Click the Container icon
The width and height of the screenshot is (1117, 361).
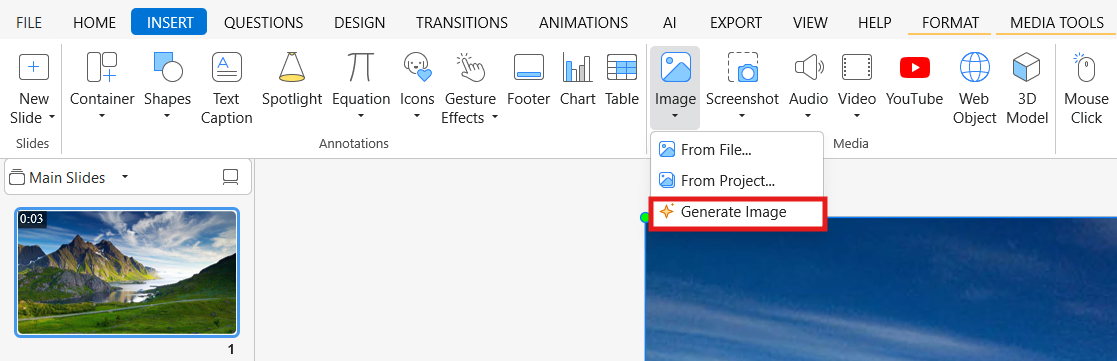[102, 68]
